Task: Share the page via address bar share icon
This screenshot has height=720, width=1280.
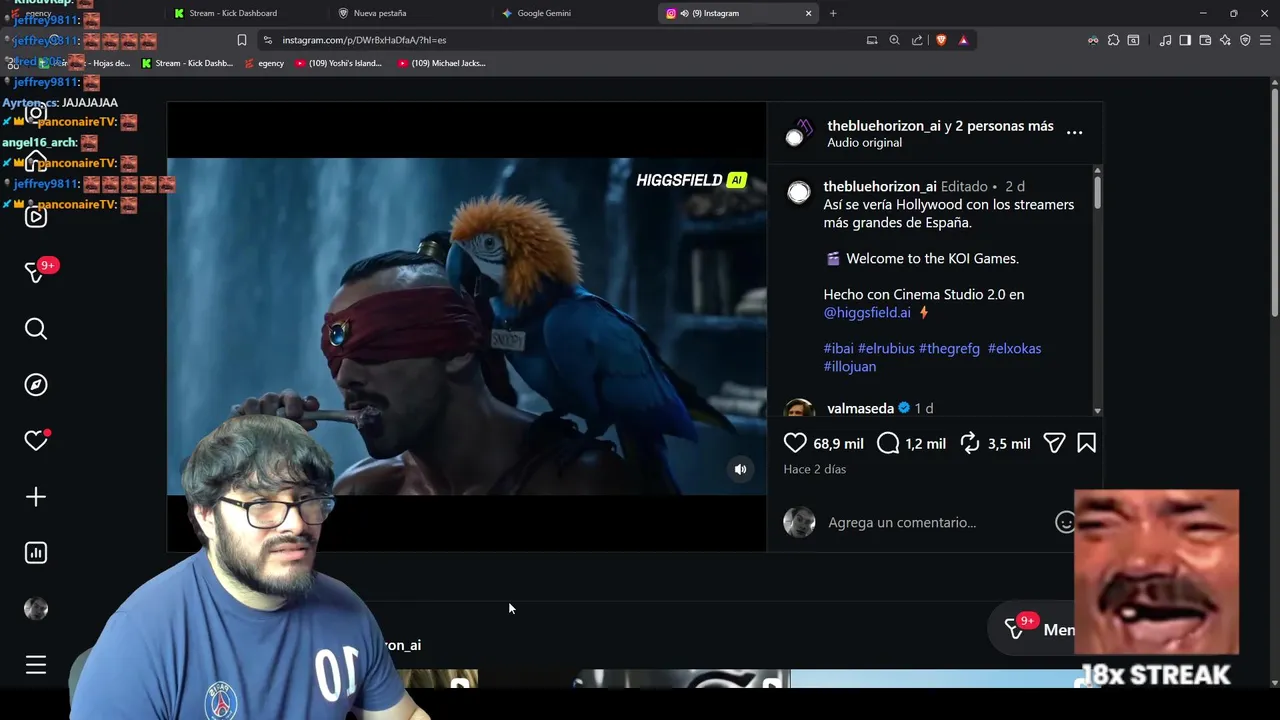Action: point(917,40)
